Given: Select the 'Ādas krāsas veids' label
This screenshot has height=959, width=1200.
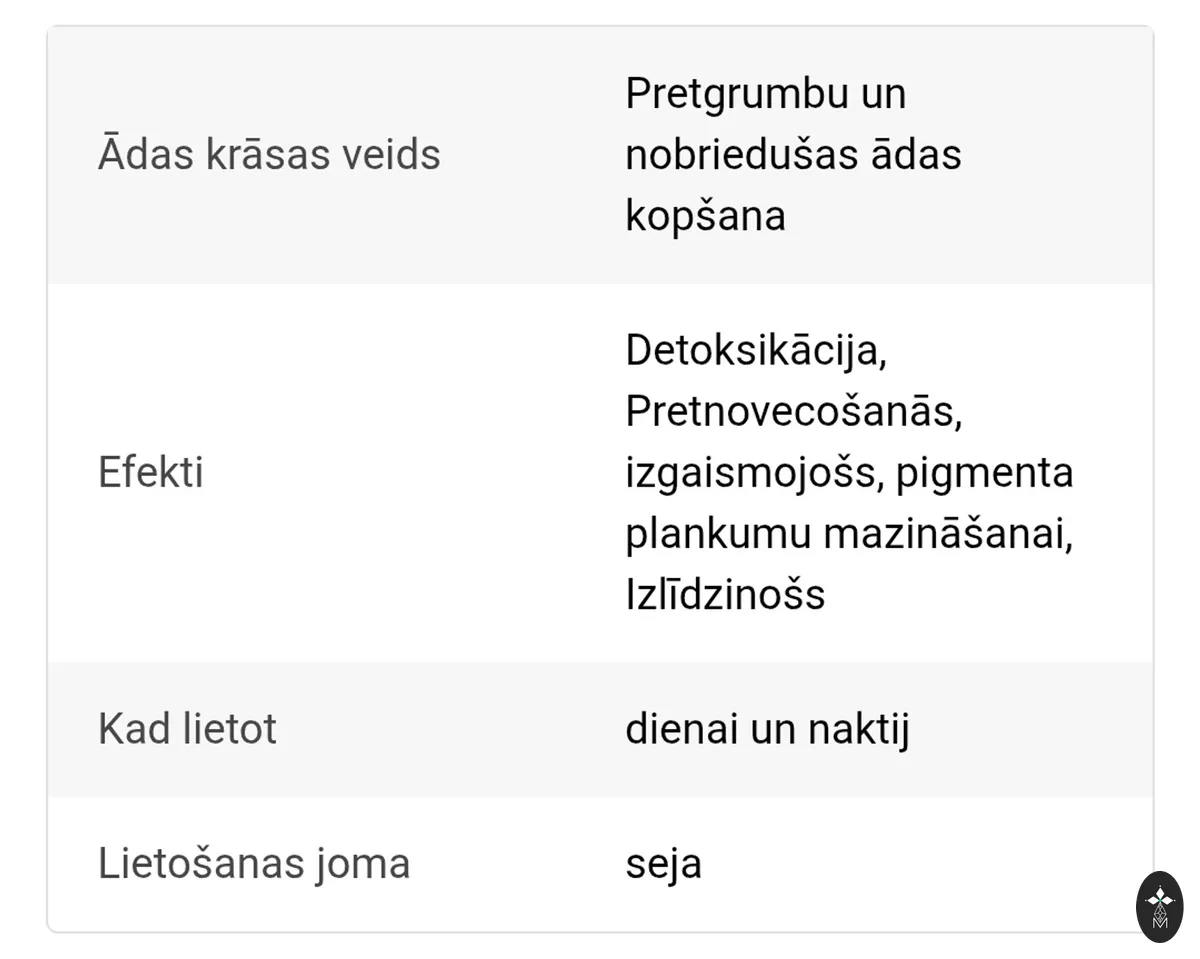Looking at the screenshot, I should pos(269,154).
